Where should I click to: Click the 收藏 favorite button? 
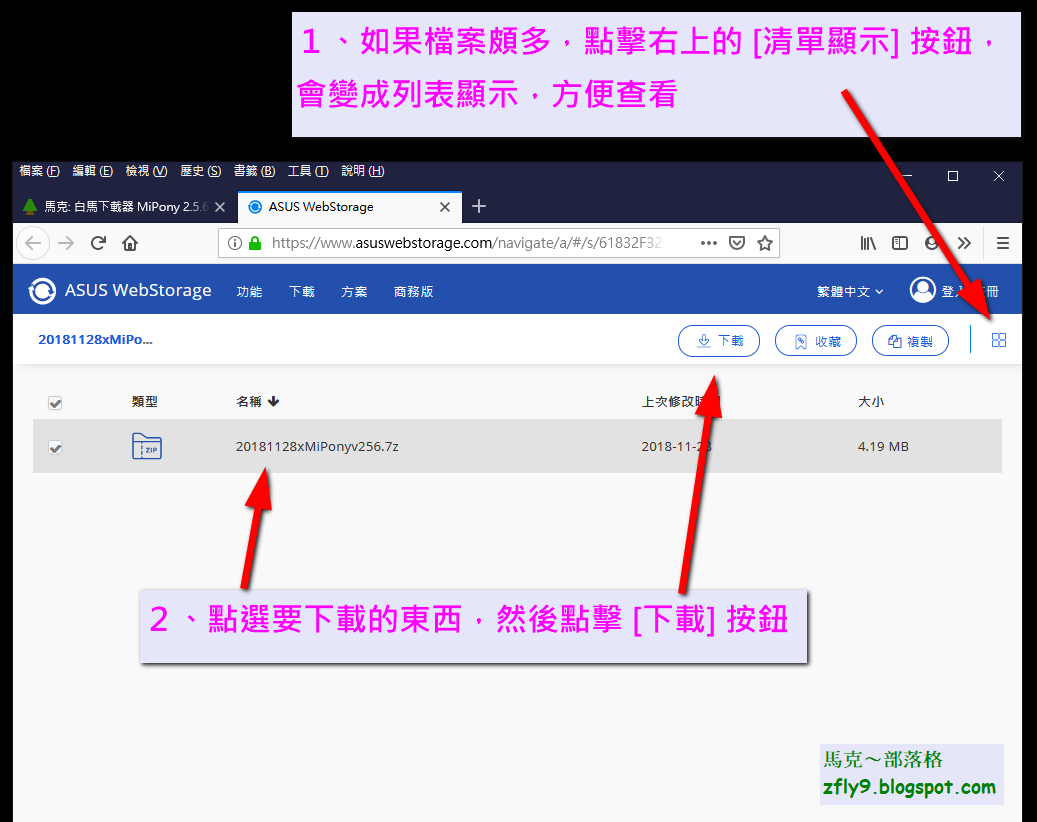(816, 341)
